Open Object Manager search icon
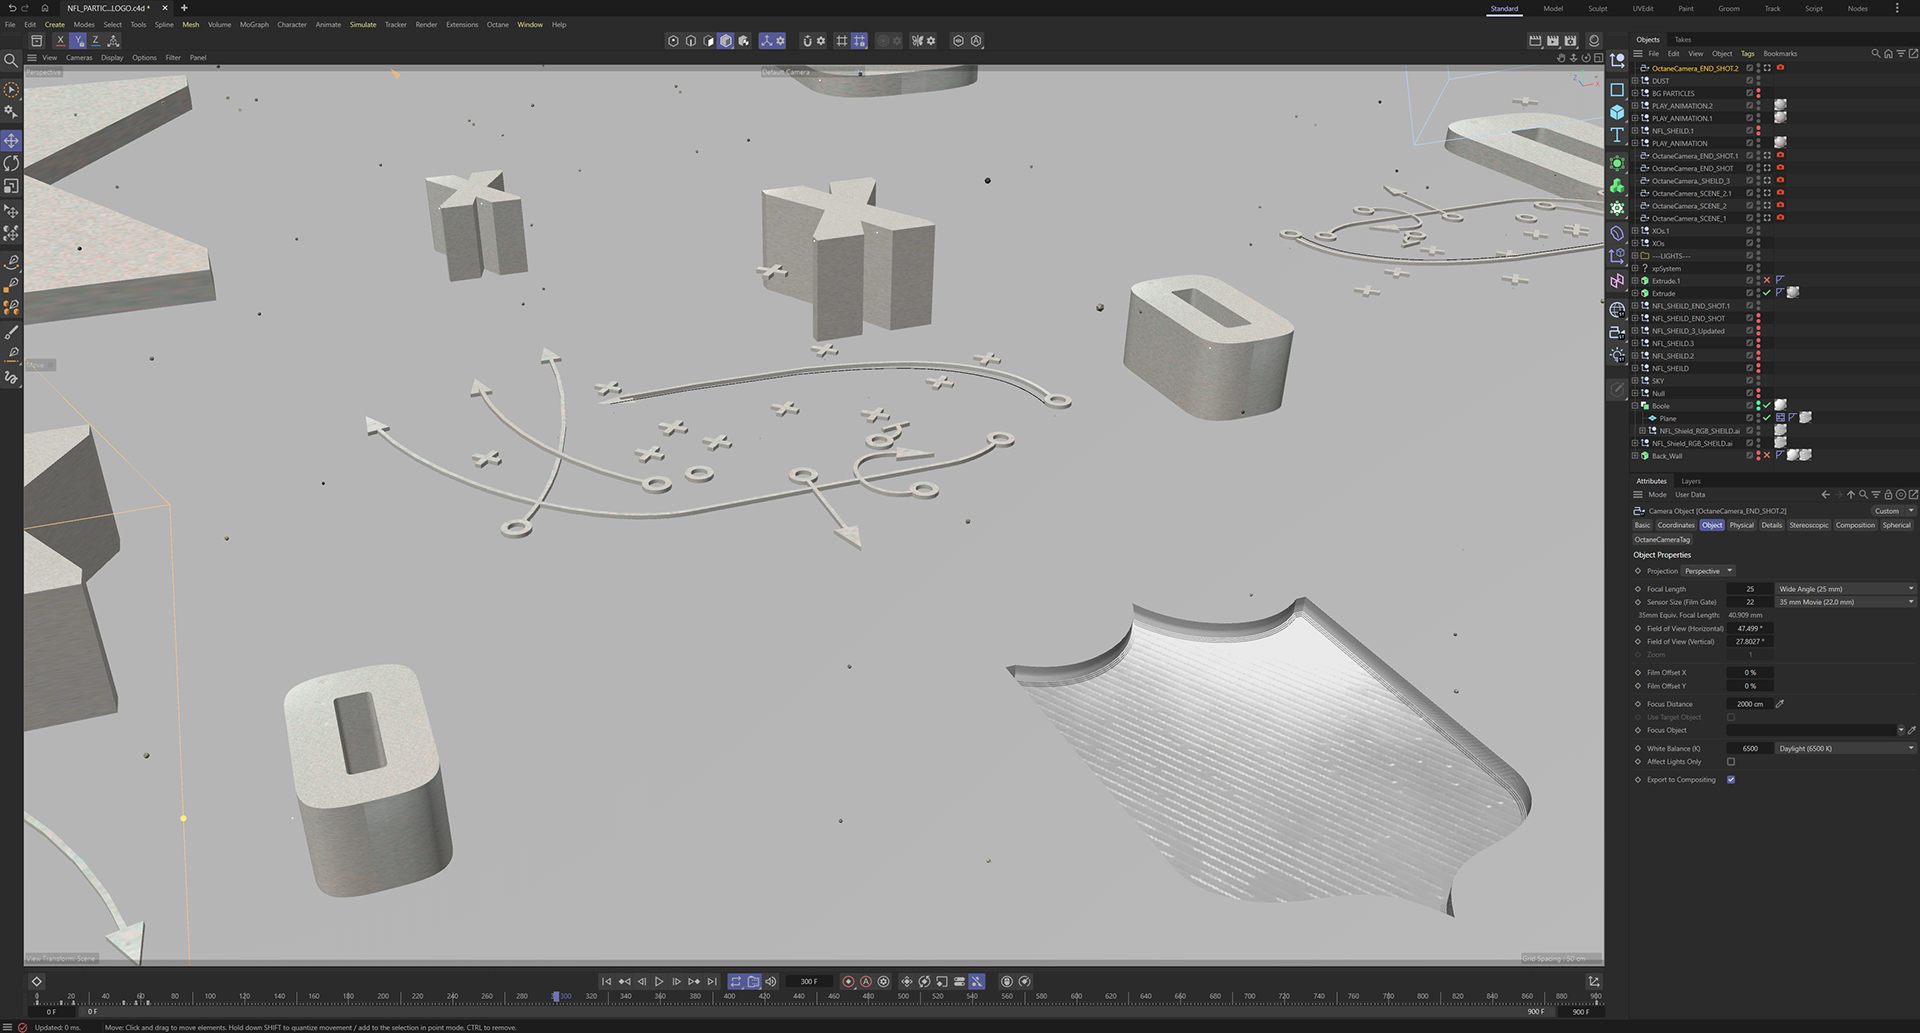The width and height of the screenshot is (1920, 1033). (1876, 54)
